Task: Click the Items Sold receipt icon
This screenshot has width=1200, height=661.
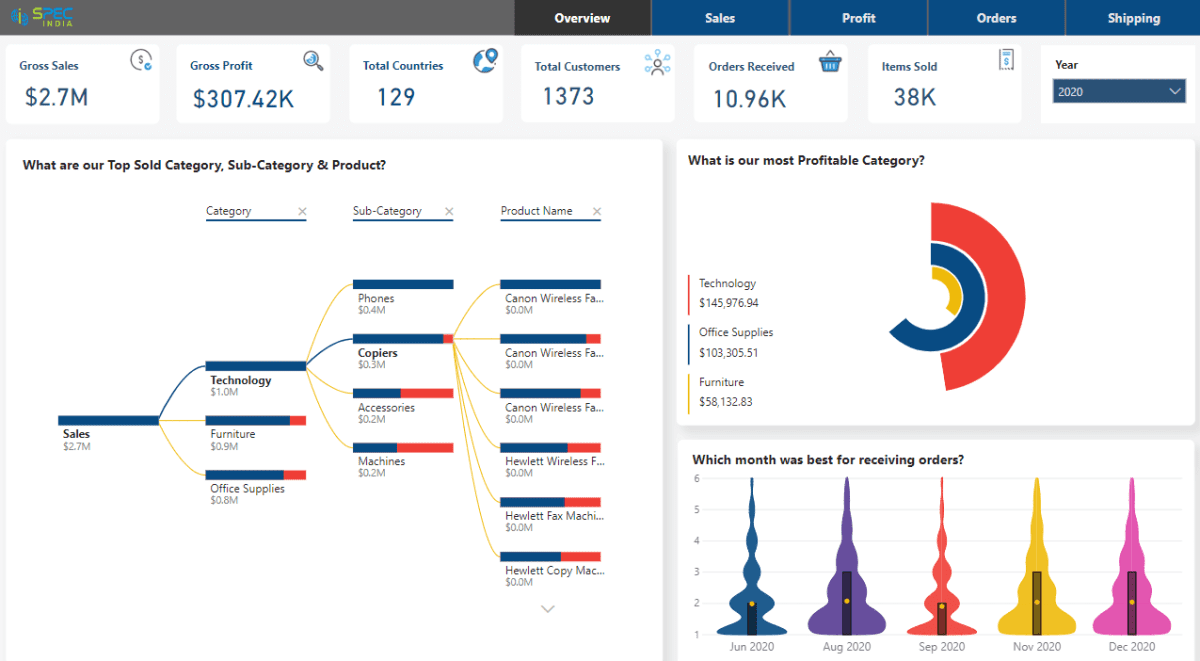Action: pyautogui.click(x=1005, y=60)
